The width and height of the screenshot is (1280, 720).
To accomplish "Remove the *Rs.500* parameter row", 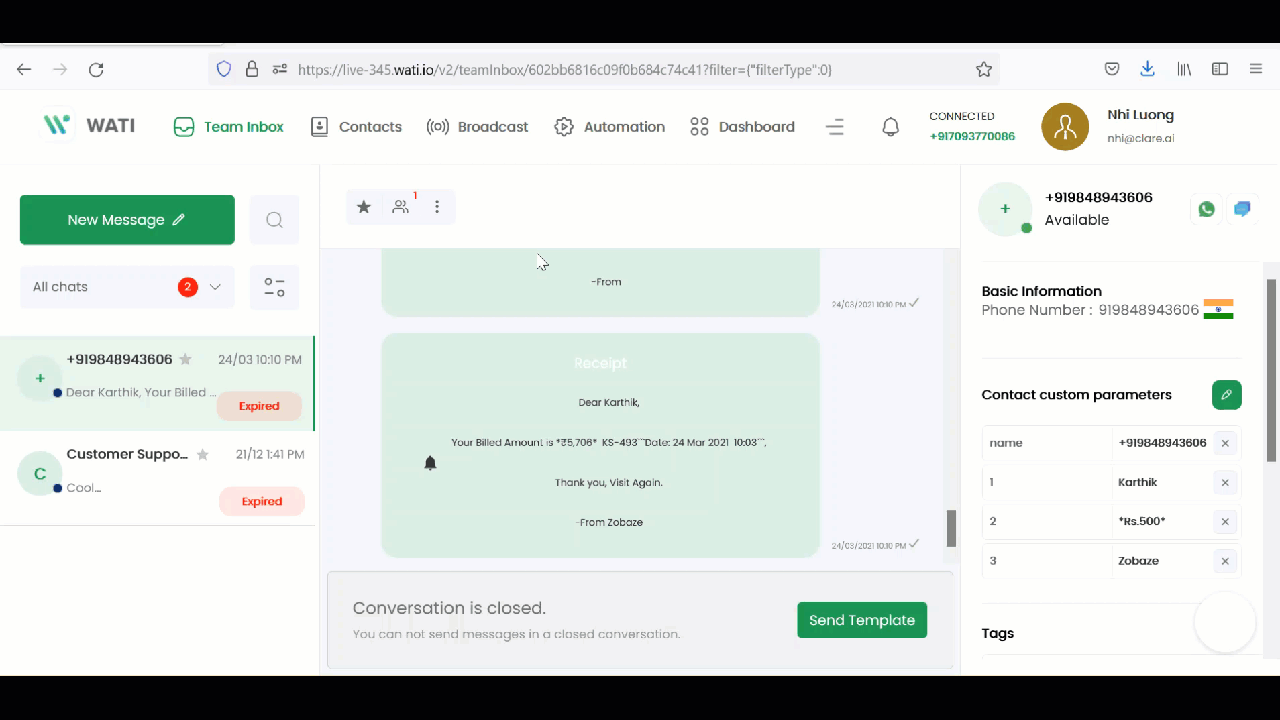I will [x=1225, y=522].
